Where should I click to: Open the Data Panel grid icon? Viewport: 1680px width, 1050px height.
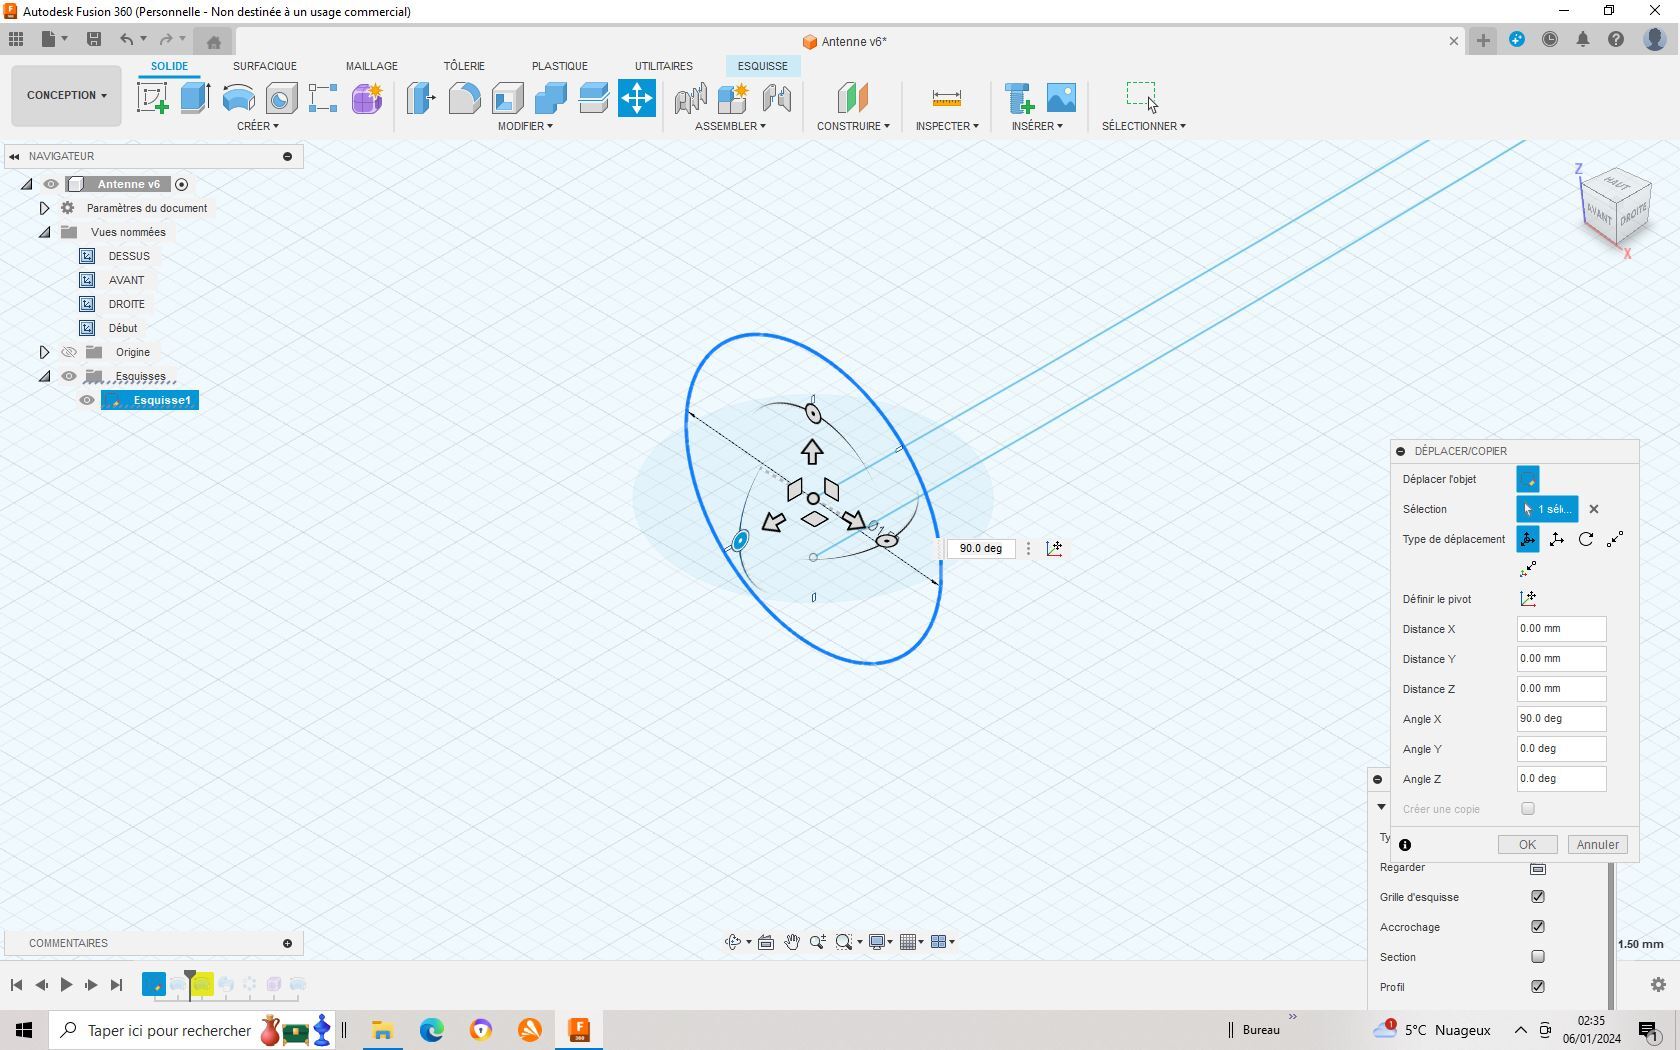pyautogui.click(x=16, y=39)
